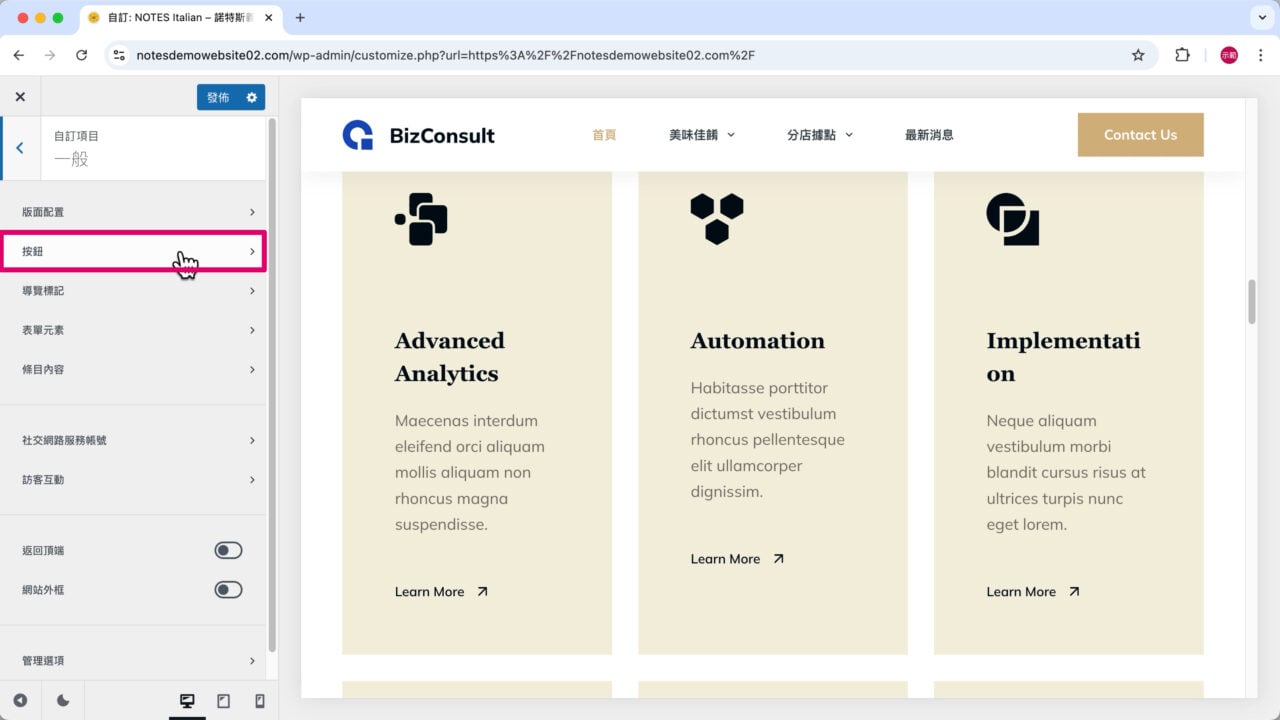Screen dimensions: 1280x720
Task: Open the 美味佳餚 dropdown menu
Action: (x=701, y=135)
